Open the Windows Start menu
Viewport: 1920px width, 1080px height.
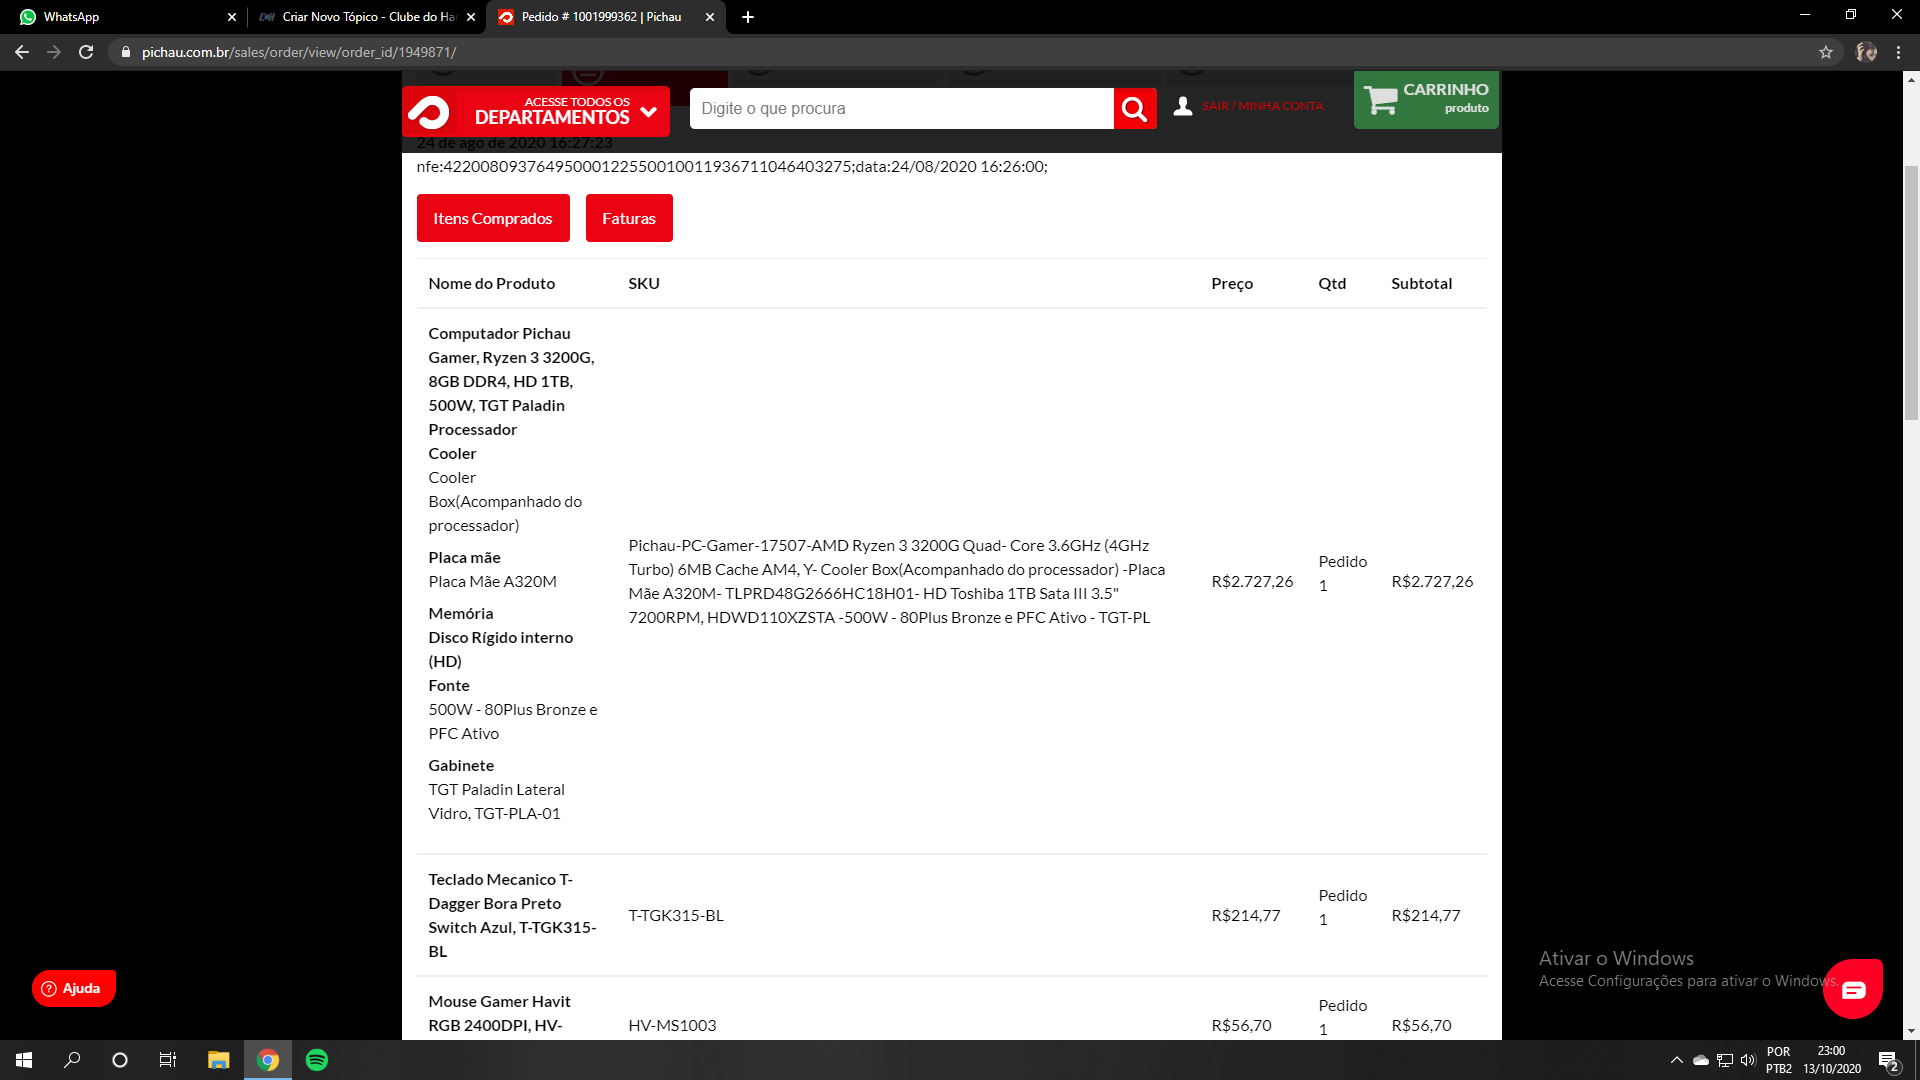pos(24,1060)
